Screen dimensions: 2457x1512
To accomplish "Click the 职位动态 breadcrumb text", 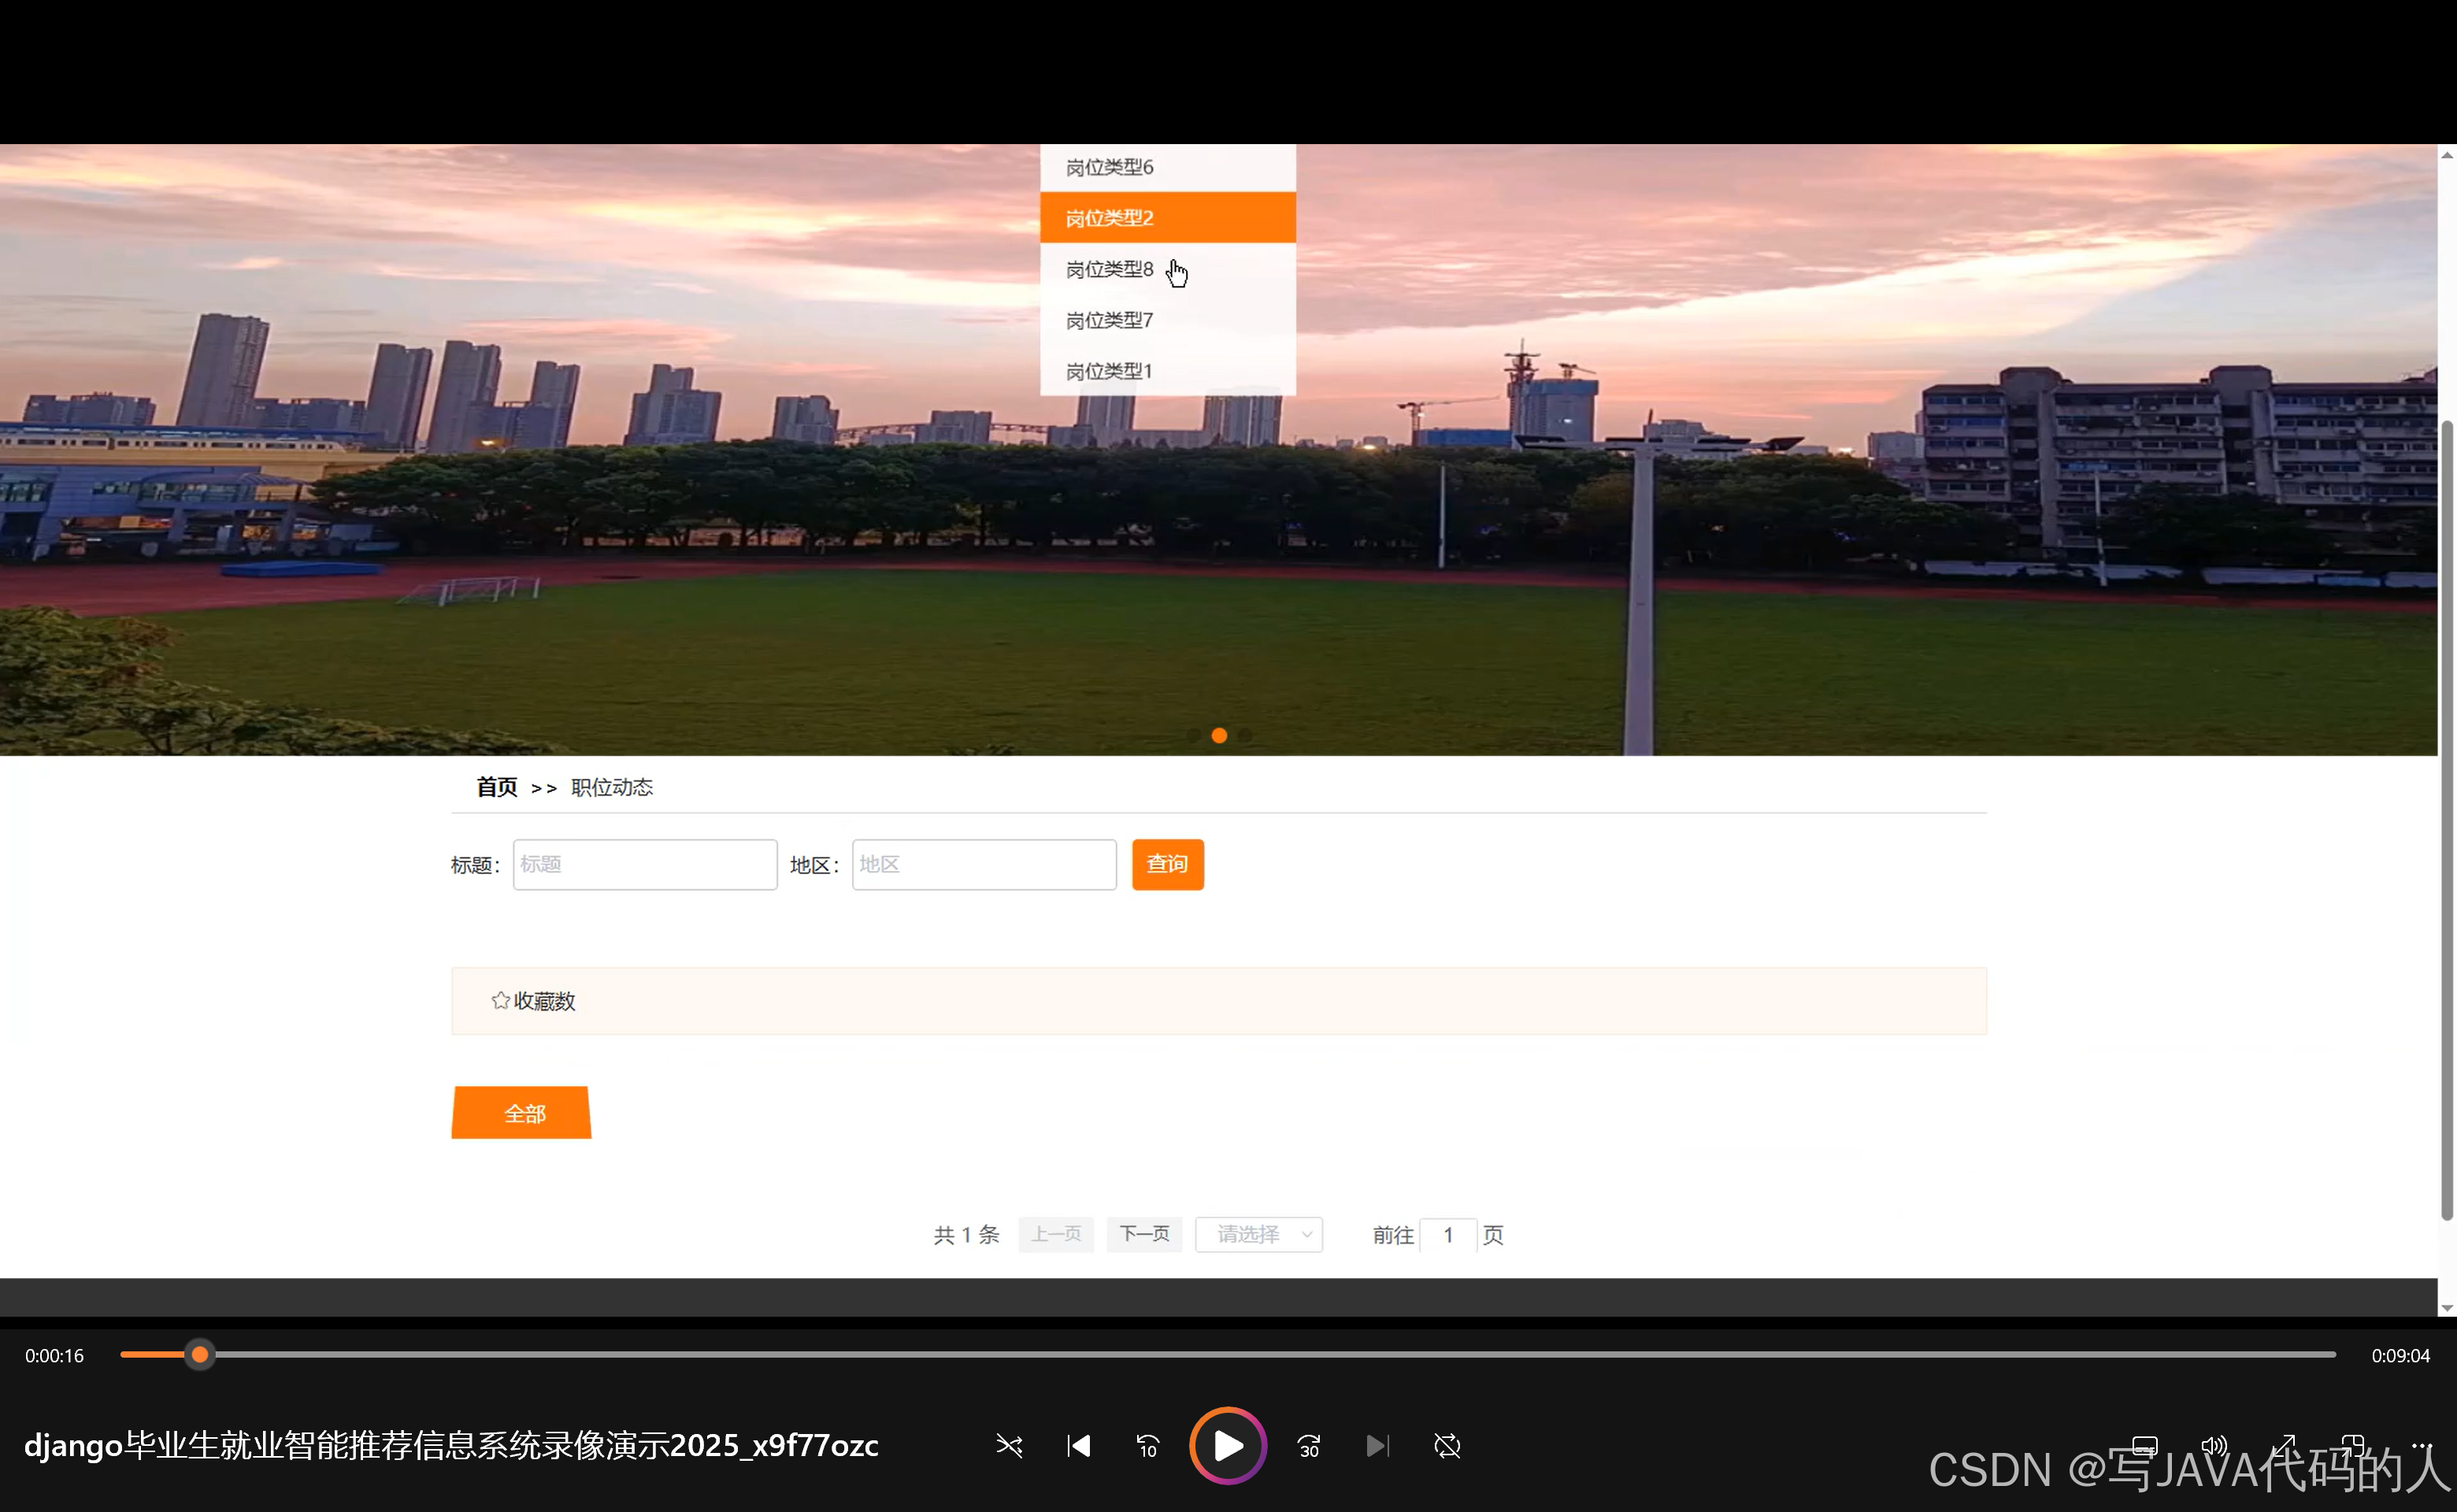I will pyautogui.click(x=612, y=787).
